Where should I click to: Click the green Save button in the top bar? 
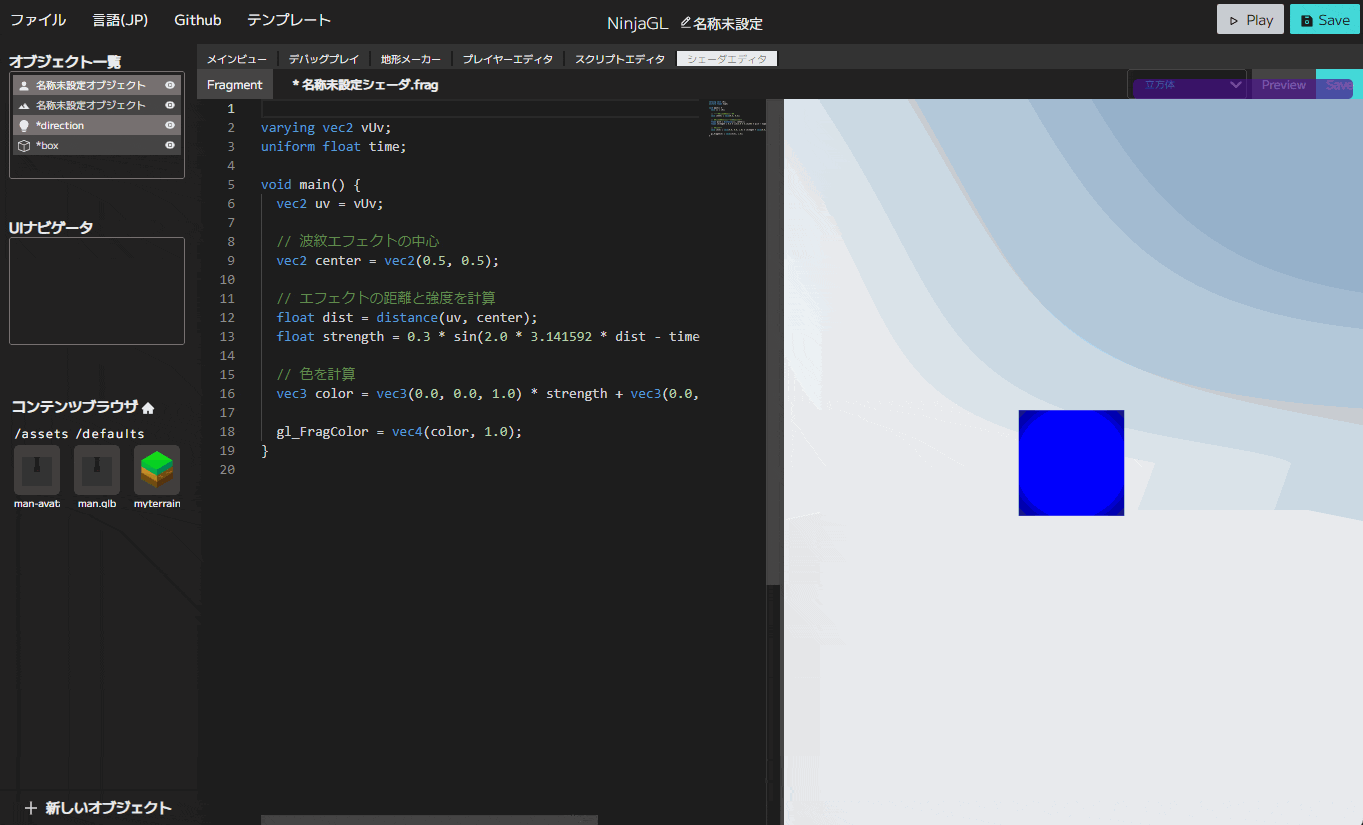[x=1324, y=18]
